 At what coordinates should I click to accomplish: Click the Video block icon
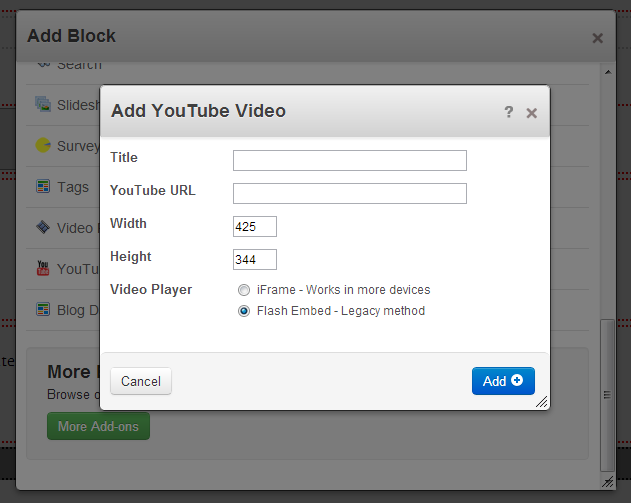click(x=43, y=227)
